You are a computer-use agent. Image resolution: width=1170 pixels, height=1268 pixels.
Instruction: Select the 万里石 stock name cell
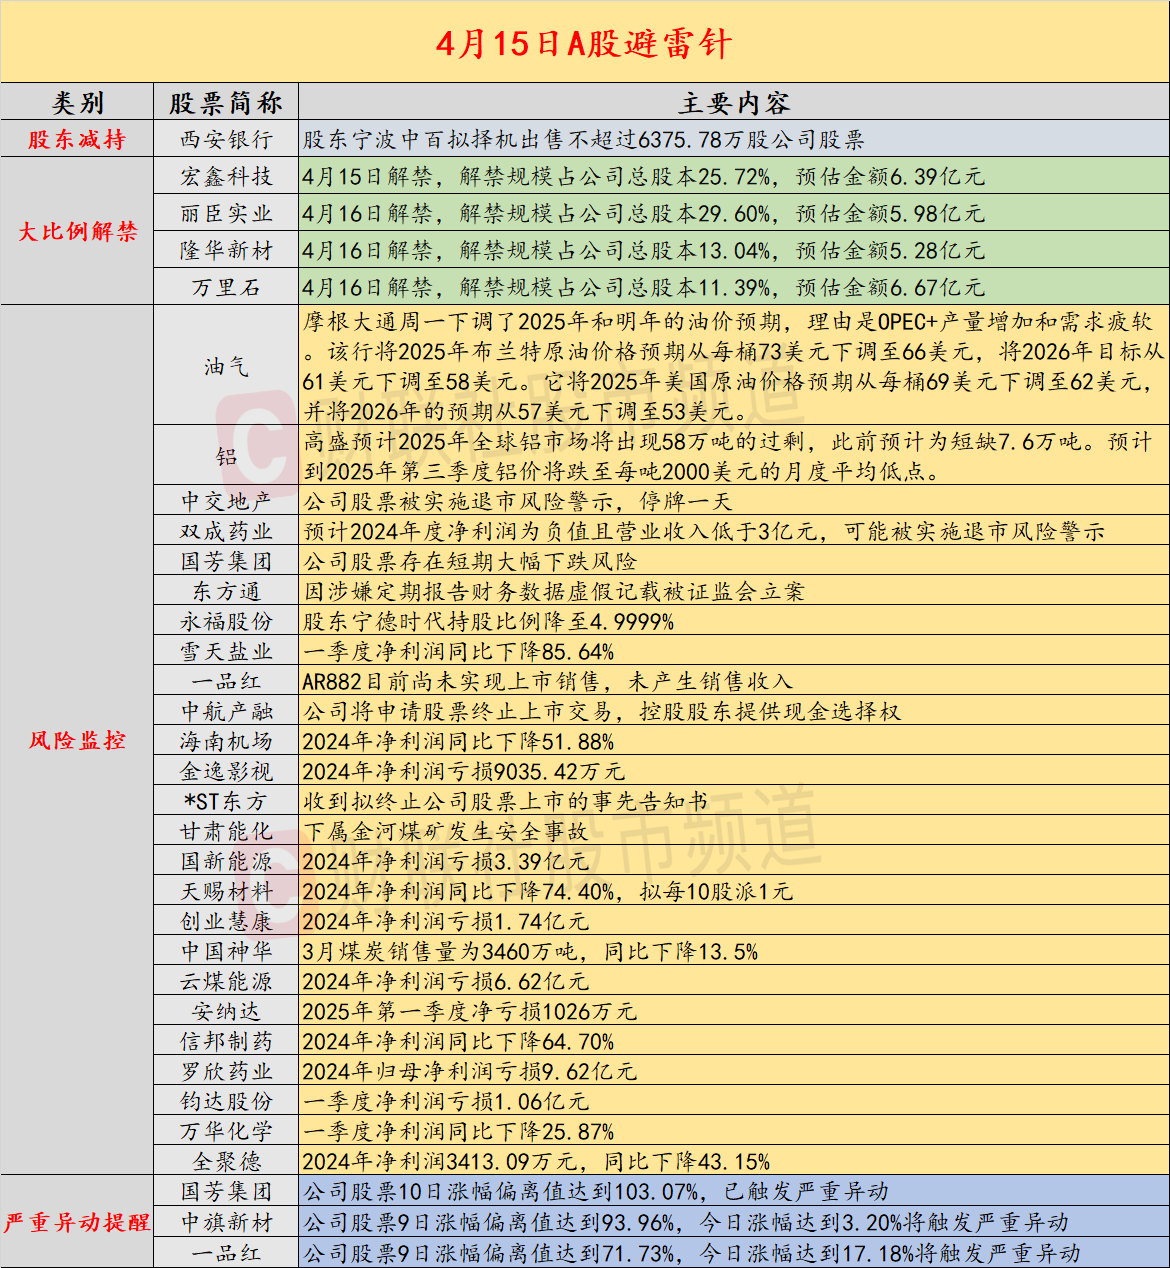pyautogui.click(x=226, y=287)
